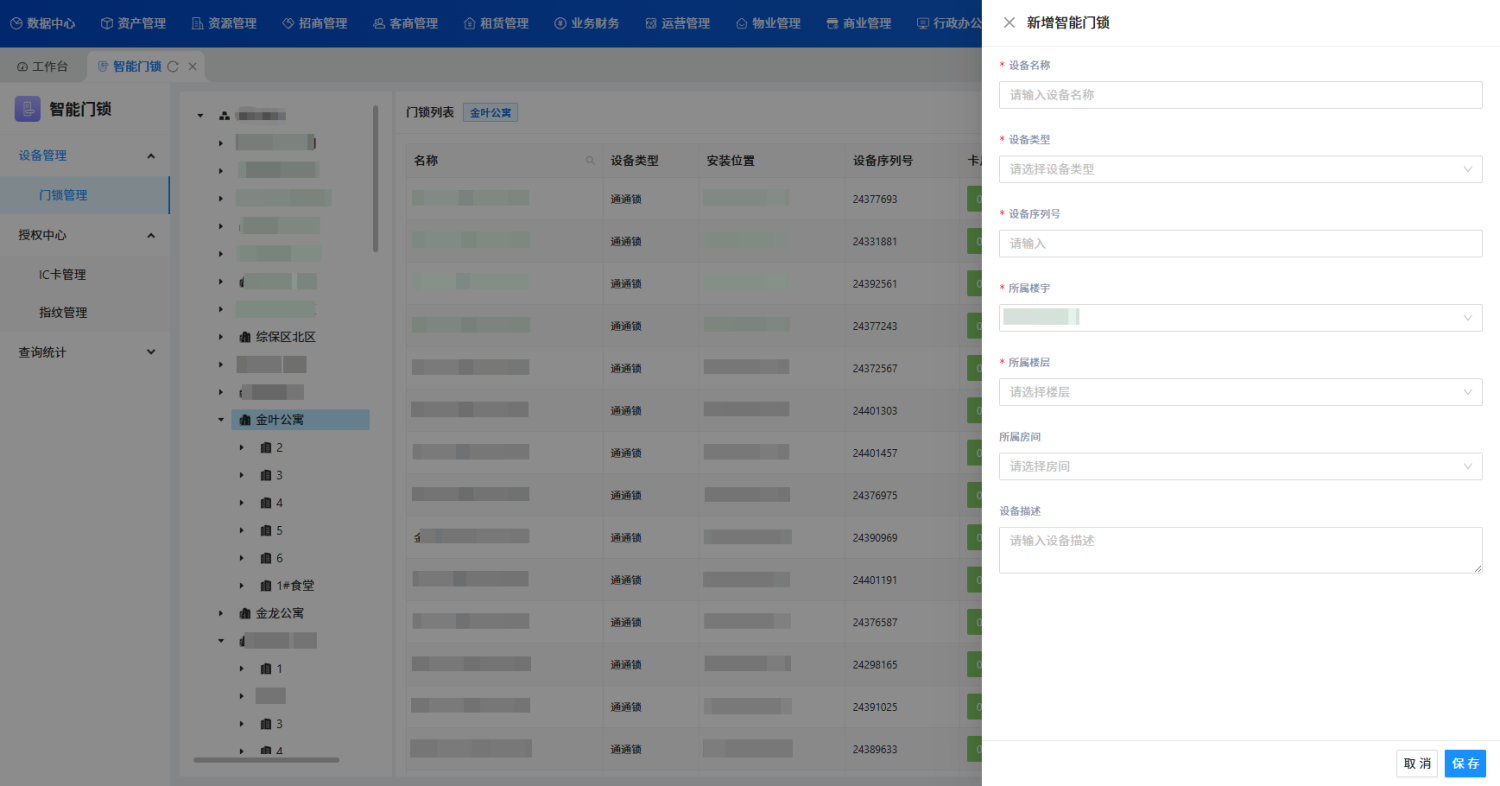The width and height of the screenshot is (1500, 786).
Task: Click the search icon in 名称 column header
Action: [x=590, y=161]
